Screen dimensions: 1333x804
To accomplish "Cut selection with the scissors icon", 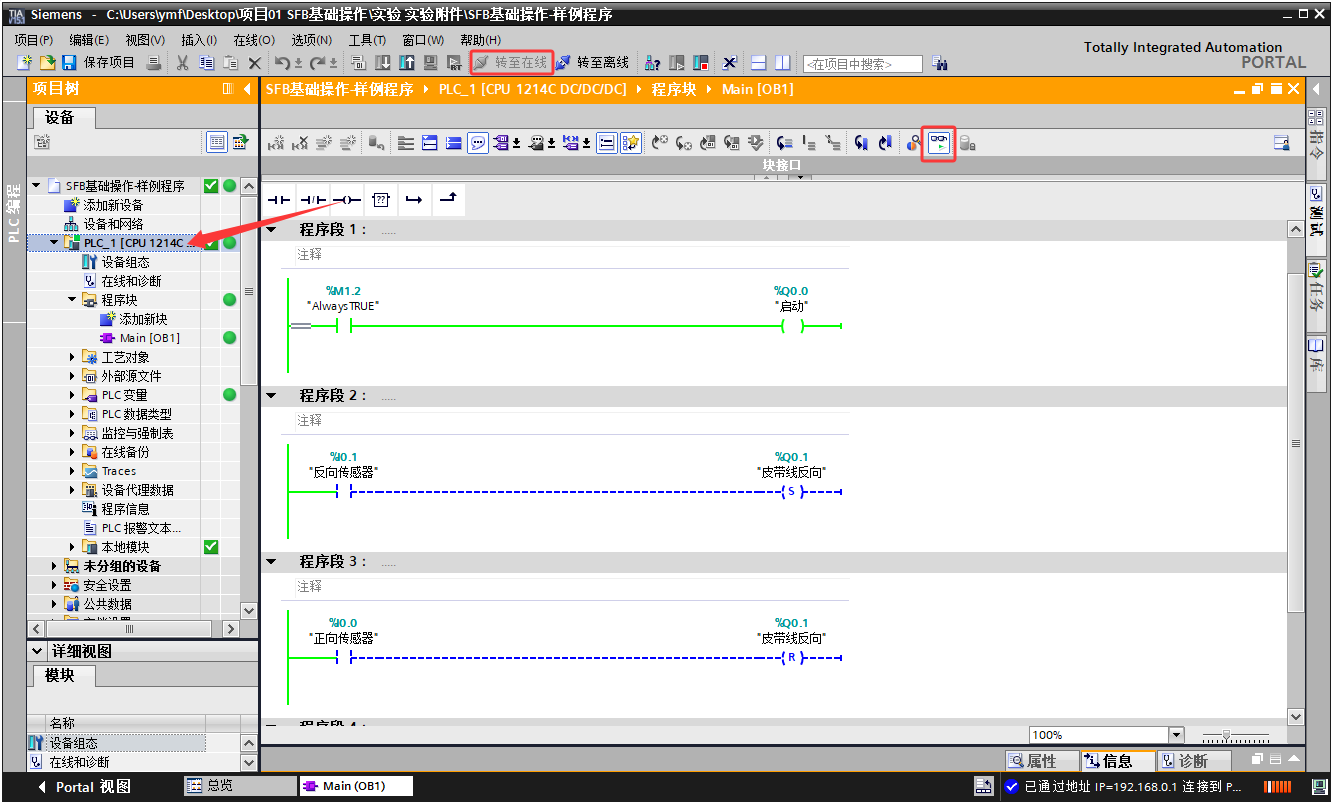I will click(182, 63).
